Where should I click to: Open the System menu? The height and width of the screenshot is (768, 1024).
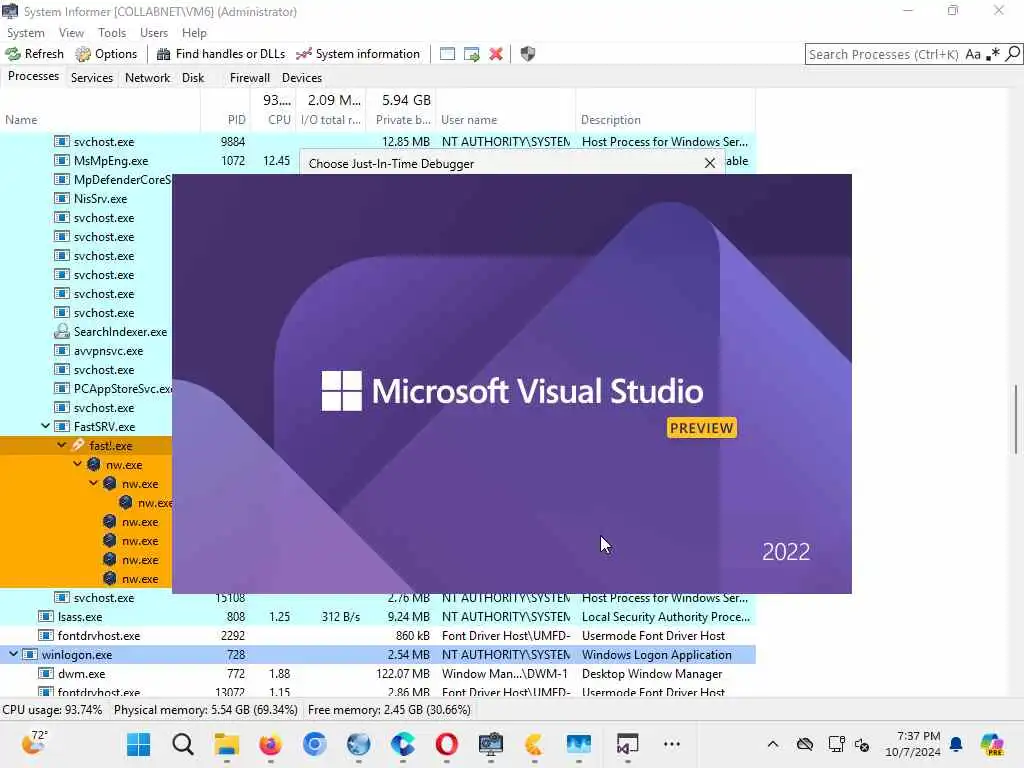click(x=26, y=33)
